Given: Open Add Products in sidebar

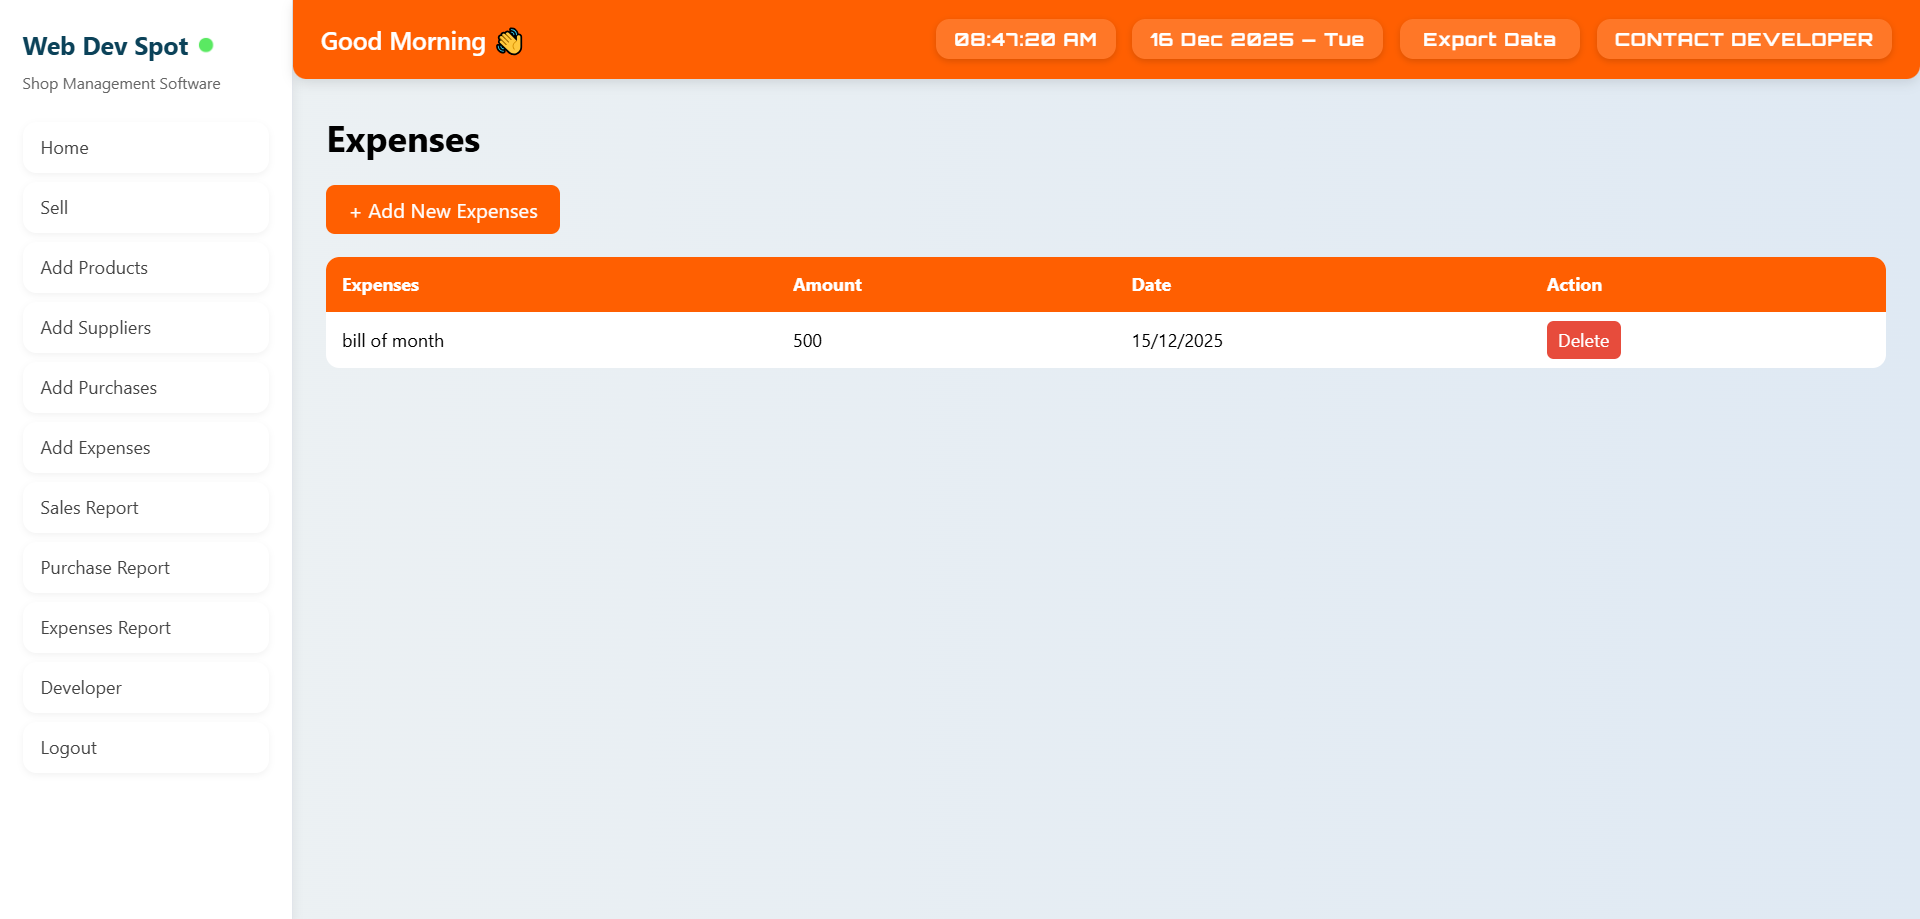Looking at the screenshot, I should point(146,268).
